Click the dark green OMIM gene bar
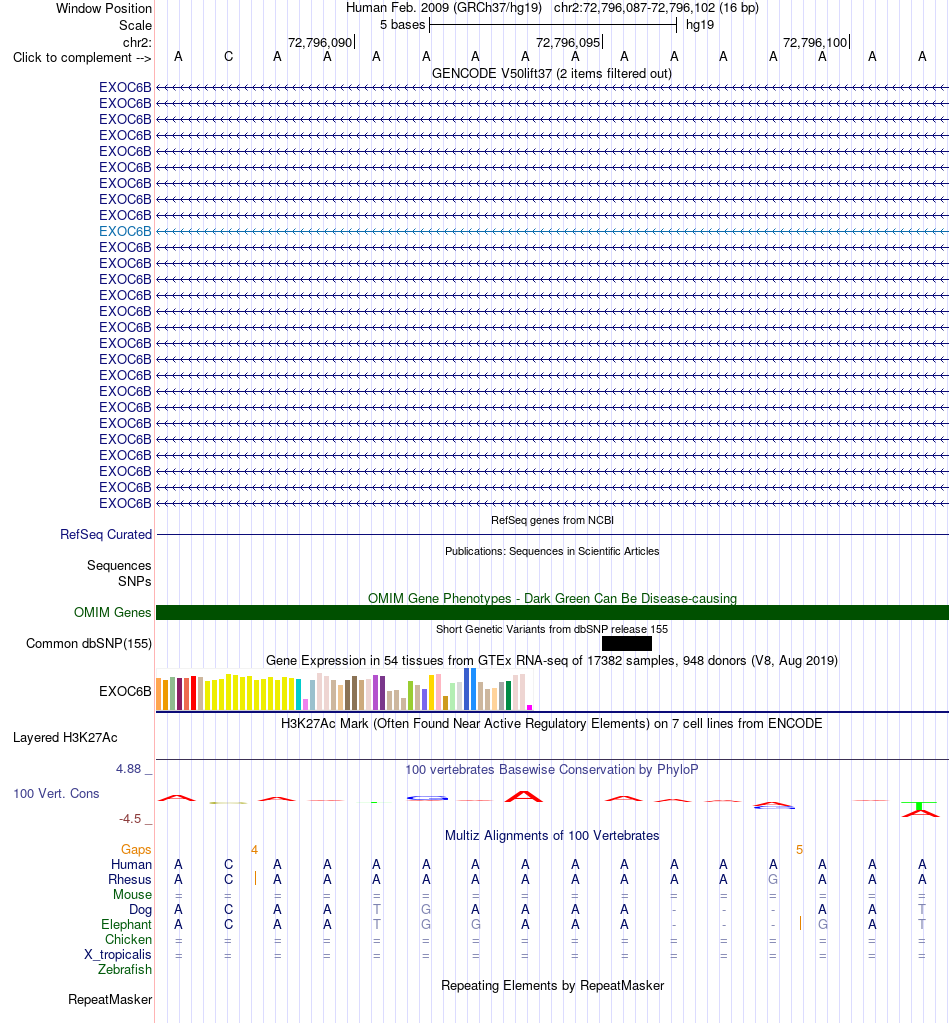The width and height of the screenshot is (950, 1023). point(552,612)
